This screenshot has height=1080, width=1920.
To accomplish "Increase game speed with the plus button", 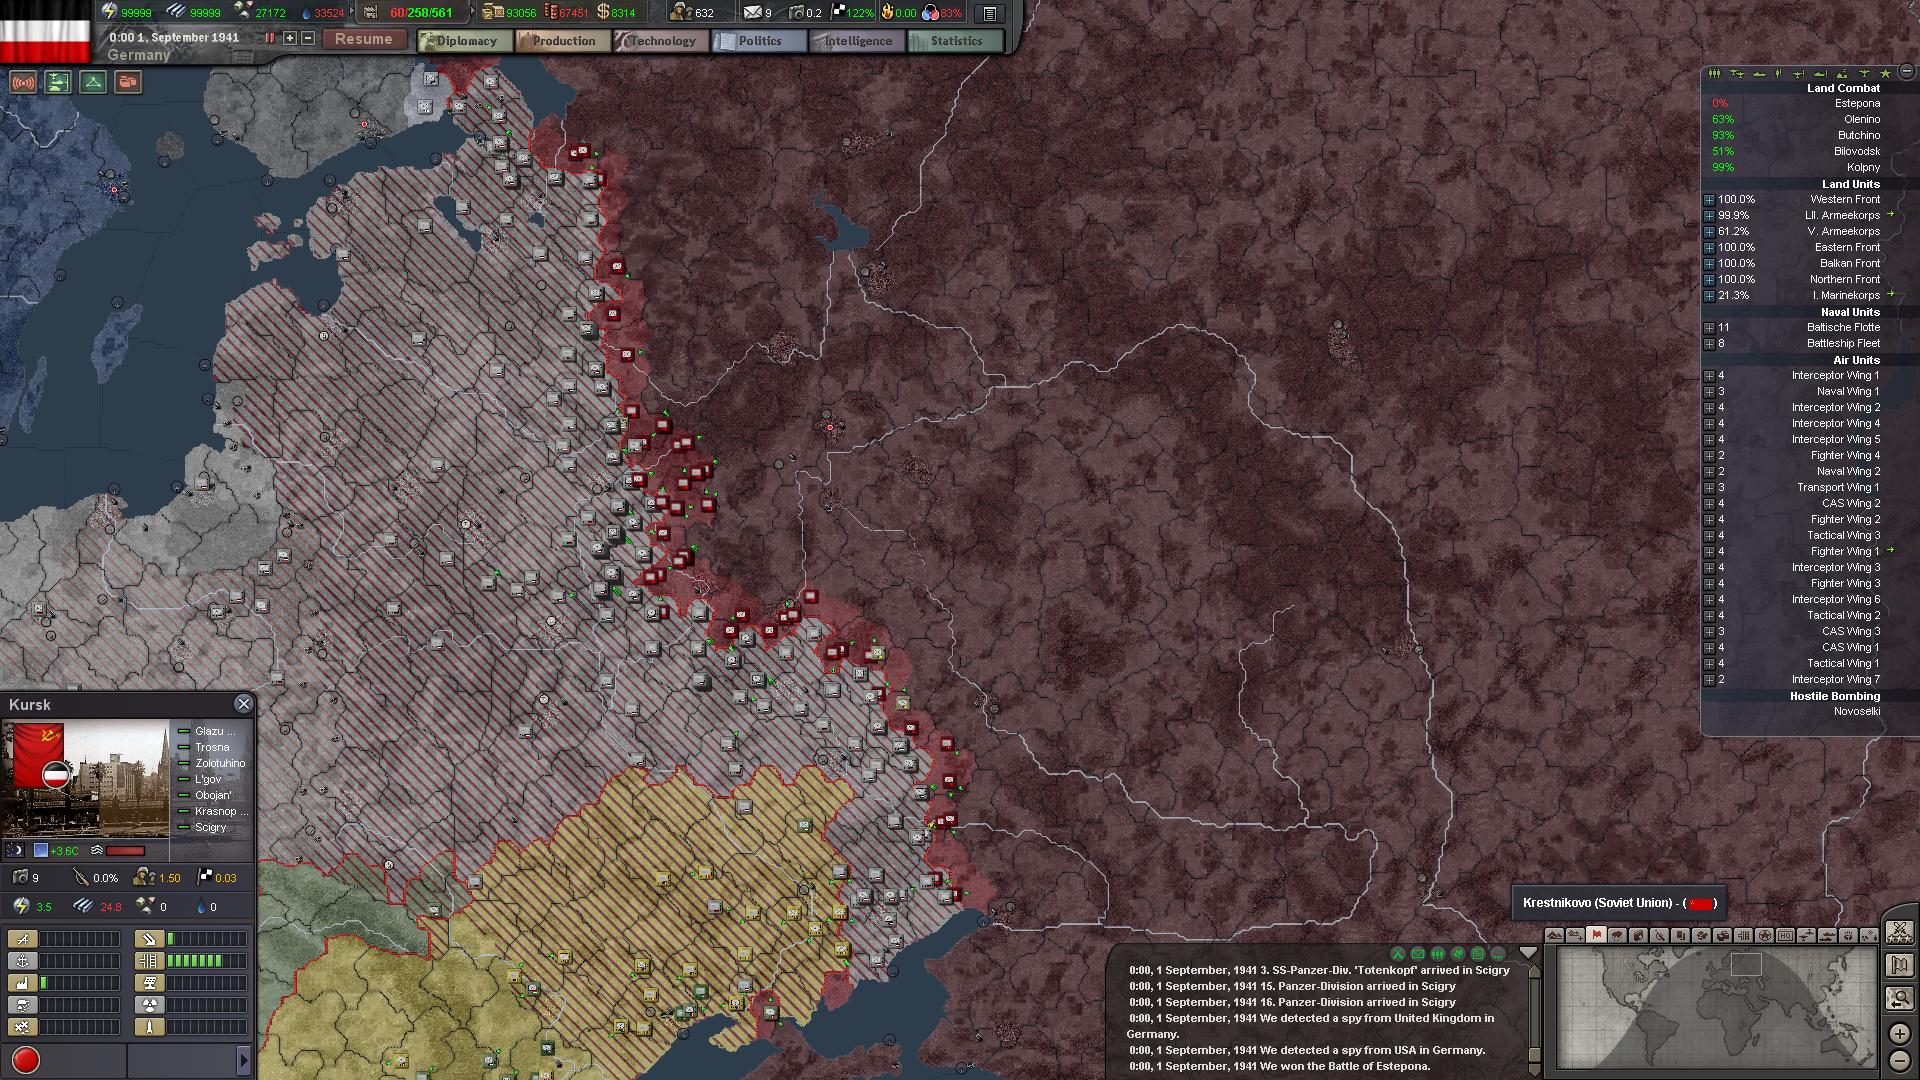I will point(290,38).
